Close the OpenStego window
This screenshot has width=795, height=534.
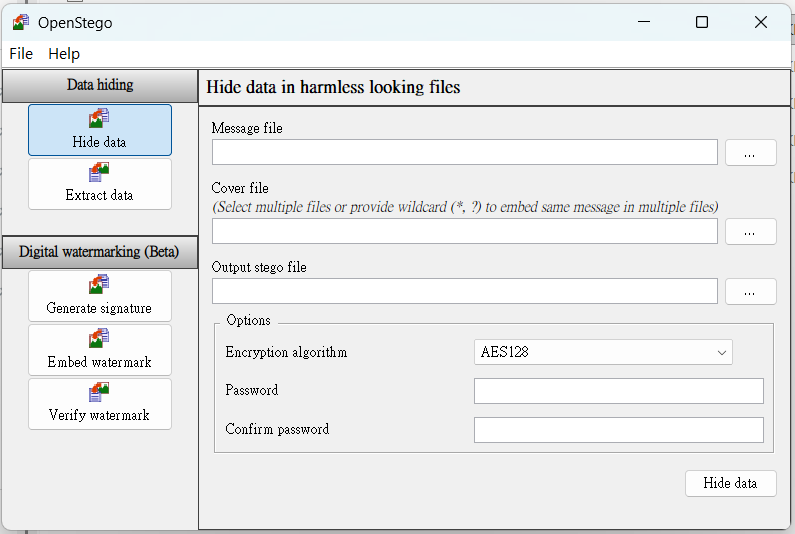[761, 22]
